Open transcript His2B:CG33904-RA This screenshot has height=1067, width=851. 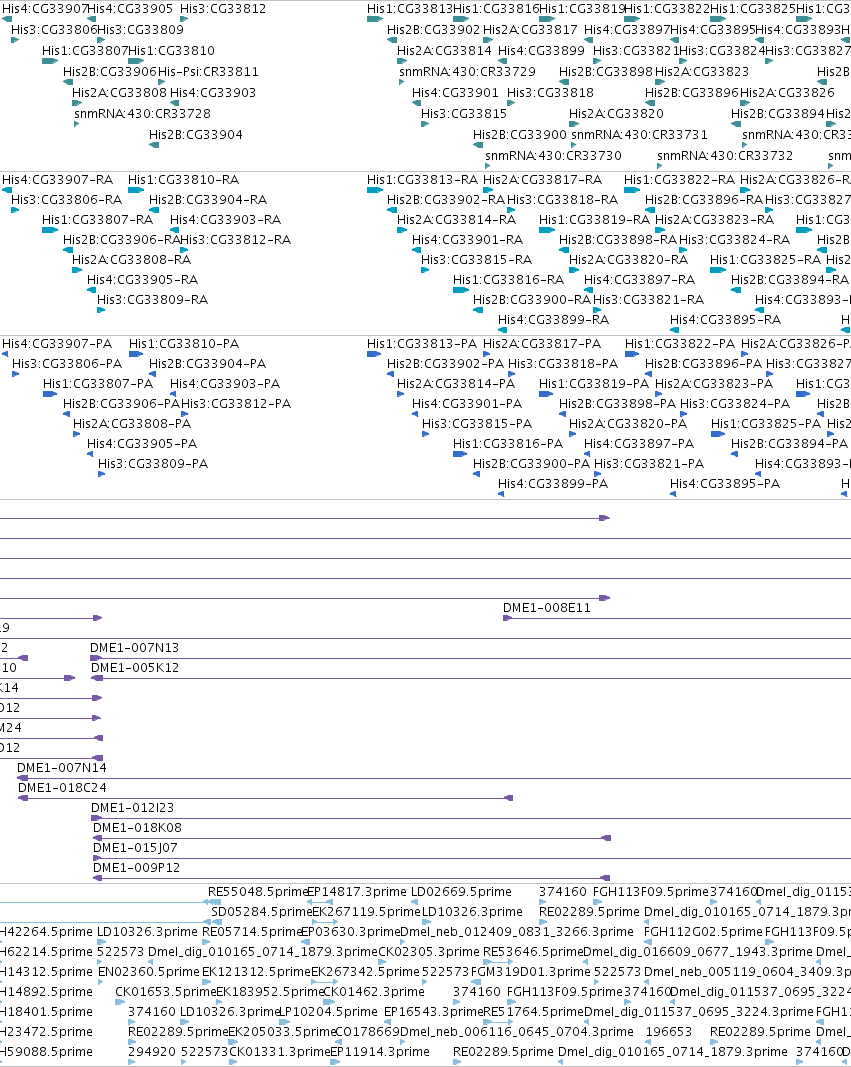208,200
